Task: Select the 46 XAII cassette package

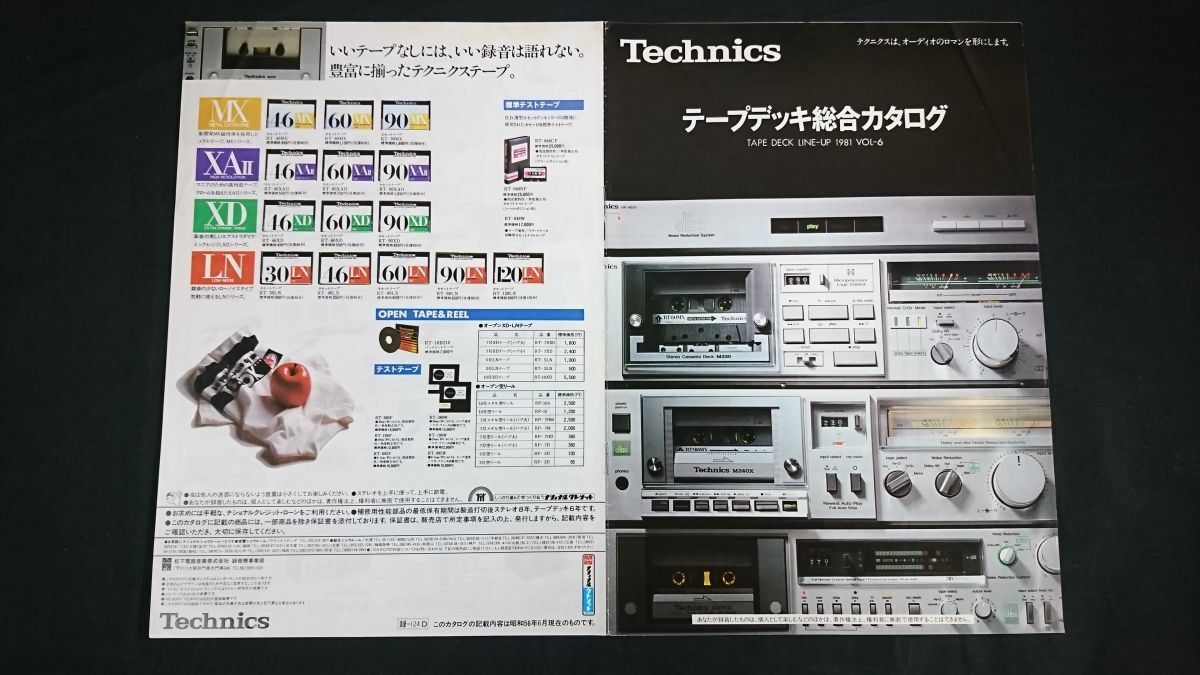Action: pyautogui.click(x=293, y=168)
